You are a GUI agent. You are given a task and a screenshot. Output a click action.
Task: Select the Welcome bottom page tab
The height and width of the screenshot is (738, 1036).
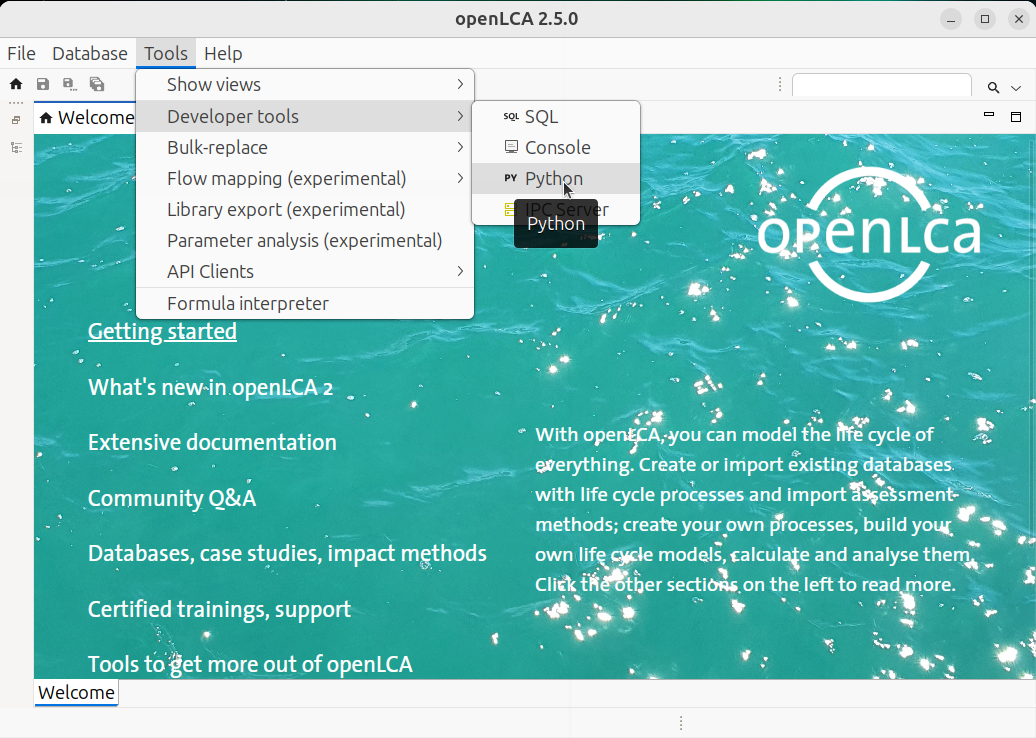(x=76, y=692)
